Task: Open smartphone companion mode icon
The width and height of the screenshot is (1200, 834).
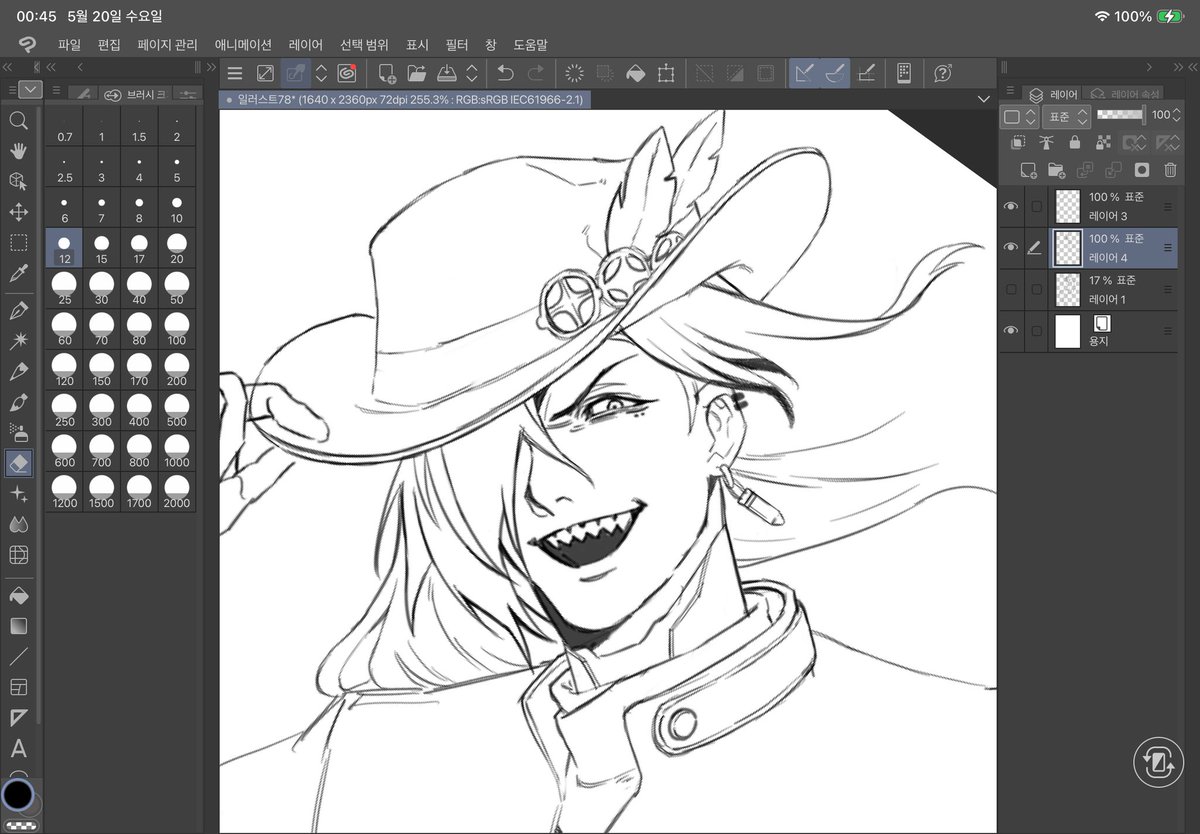Action: (904, 73)
